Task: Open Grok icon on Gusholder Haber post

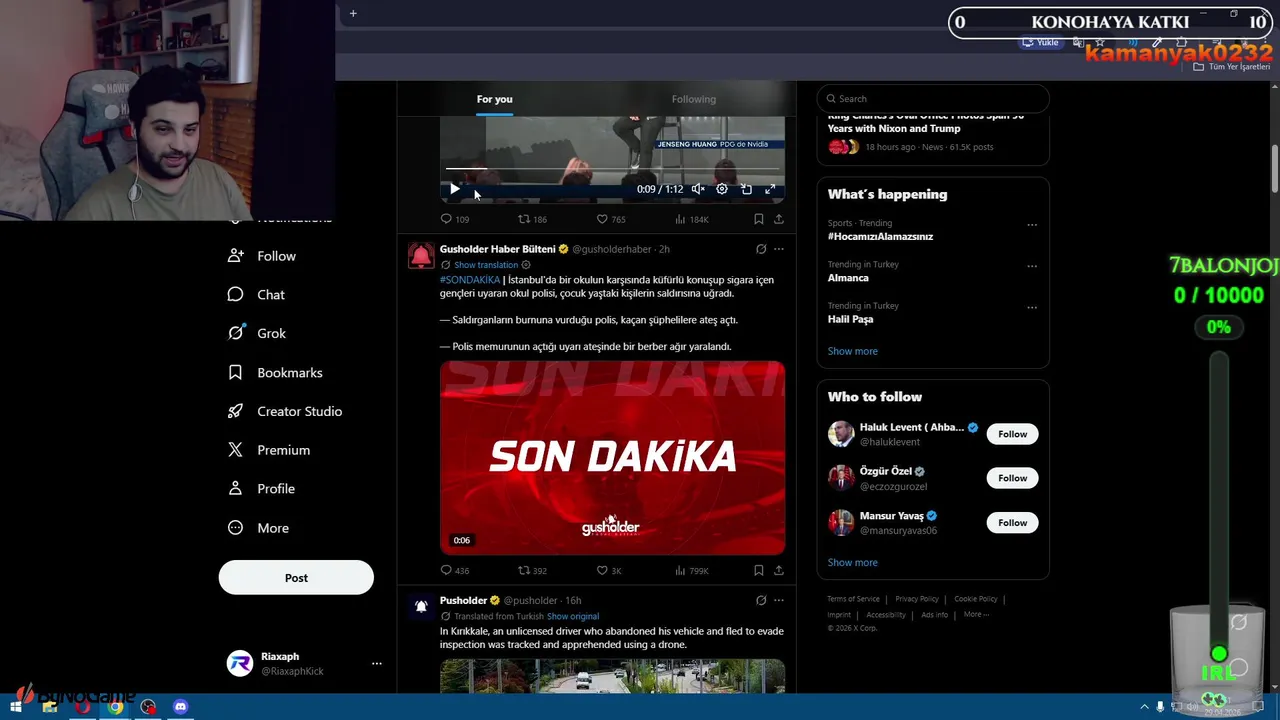Action: (x=761, y=249)
